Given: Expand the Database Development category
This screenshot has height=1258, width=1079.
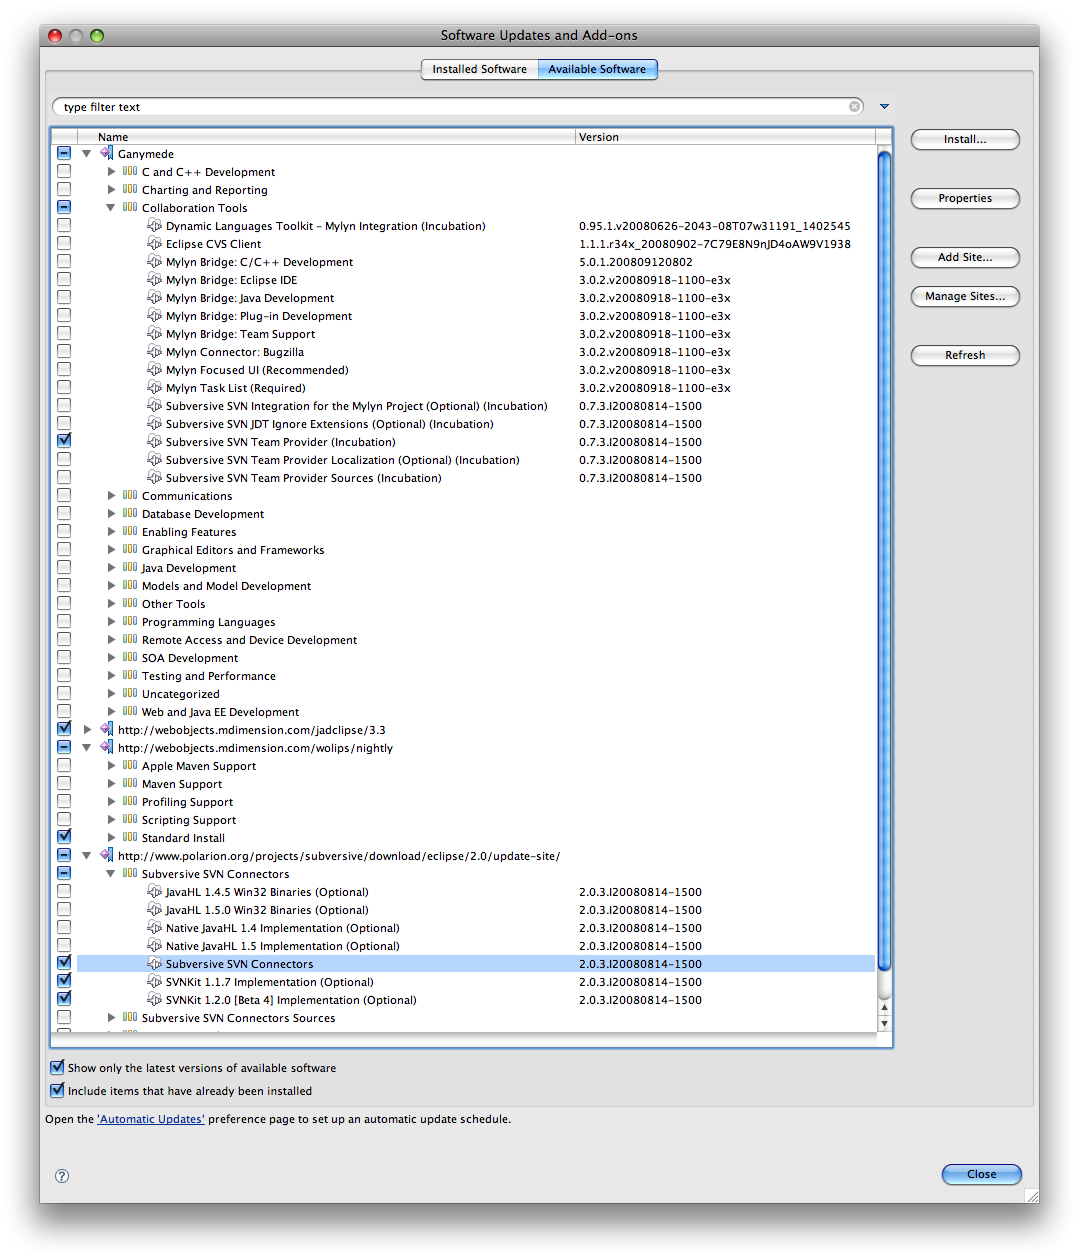Looking at the screenshot, I should tap(111, 514).
